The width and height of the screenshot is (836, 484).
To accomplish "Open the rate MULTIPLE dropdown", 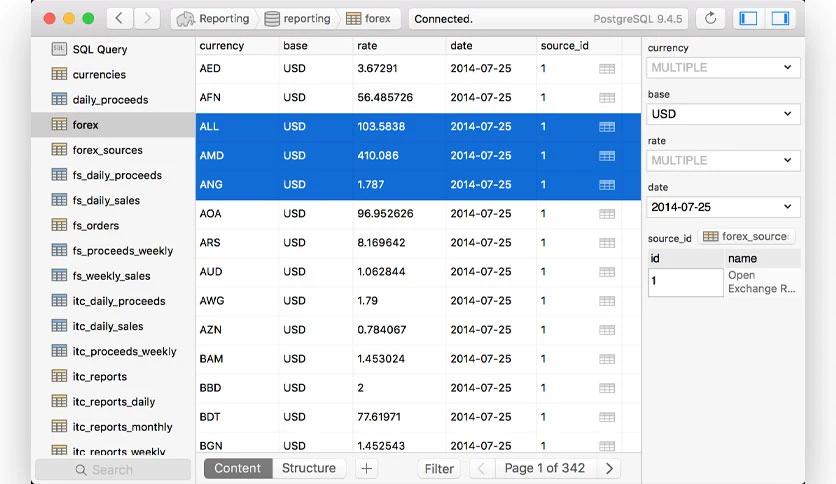I will pyautogui.click(x=723, y=161).
